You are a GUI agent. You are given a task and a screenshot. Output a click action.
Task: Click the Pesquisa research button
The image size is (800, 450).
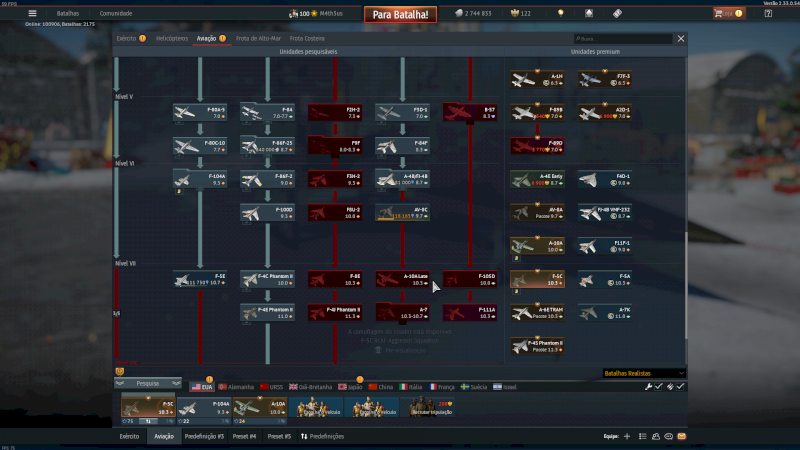pyautogui.click(x=148, y=383)
